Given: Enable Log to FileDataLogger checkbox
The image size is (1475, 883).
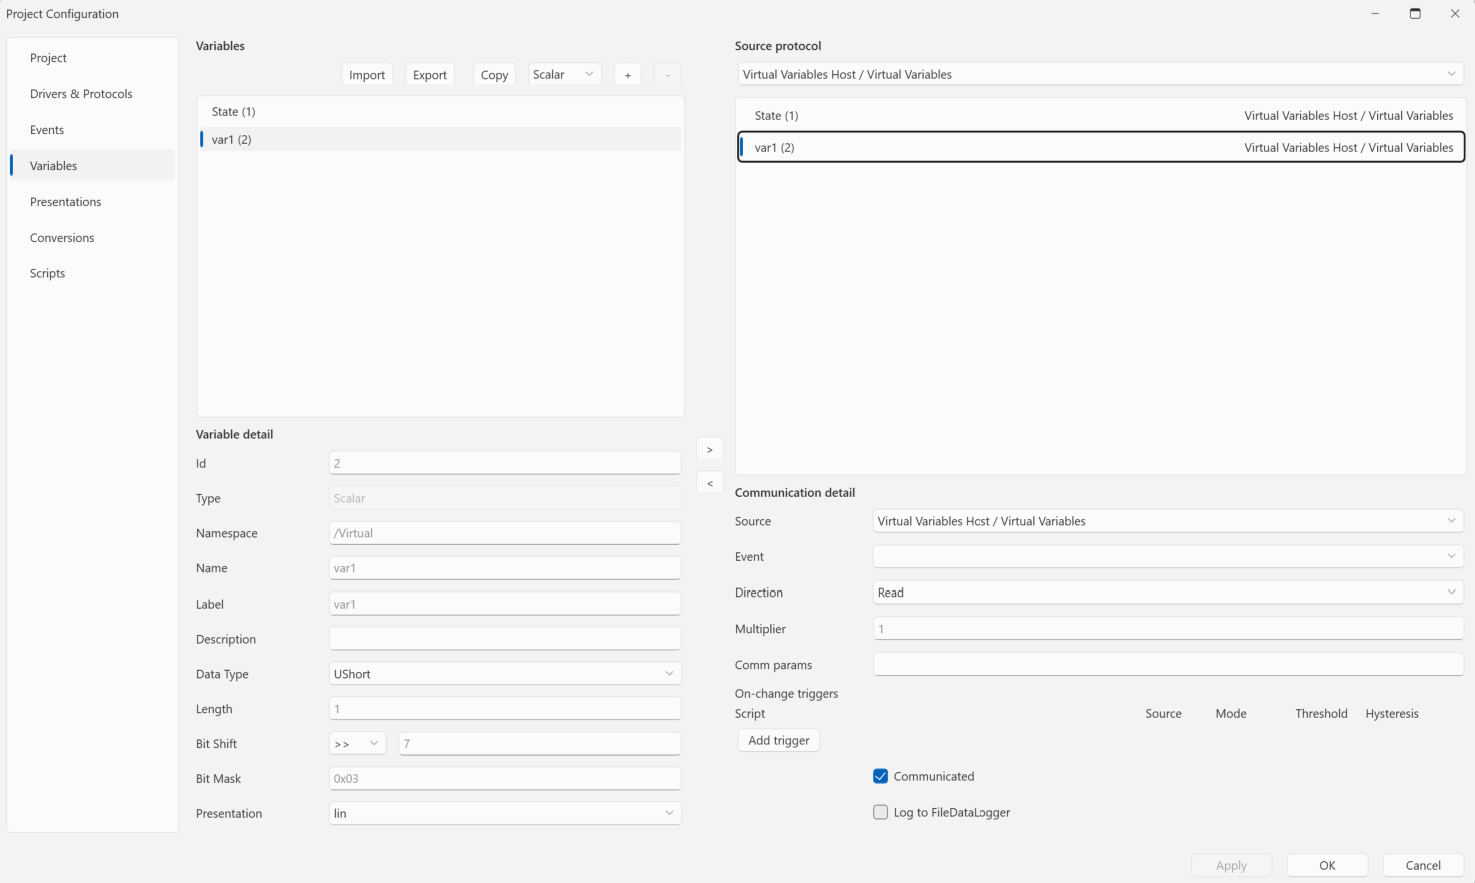Looking at the screenshot, I should pos(880,812).
